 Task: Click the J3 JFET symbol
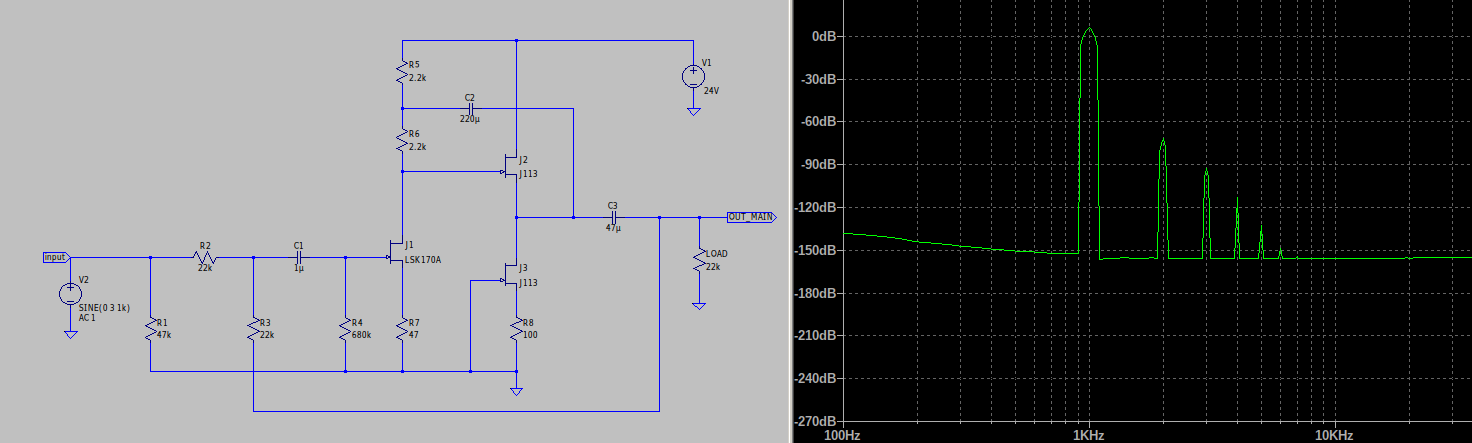[511, 277]
